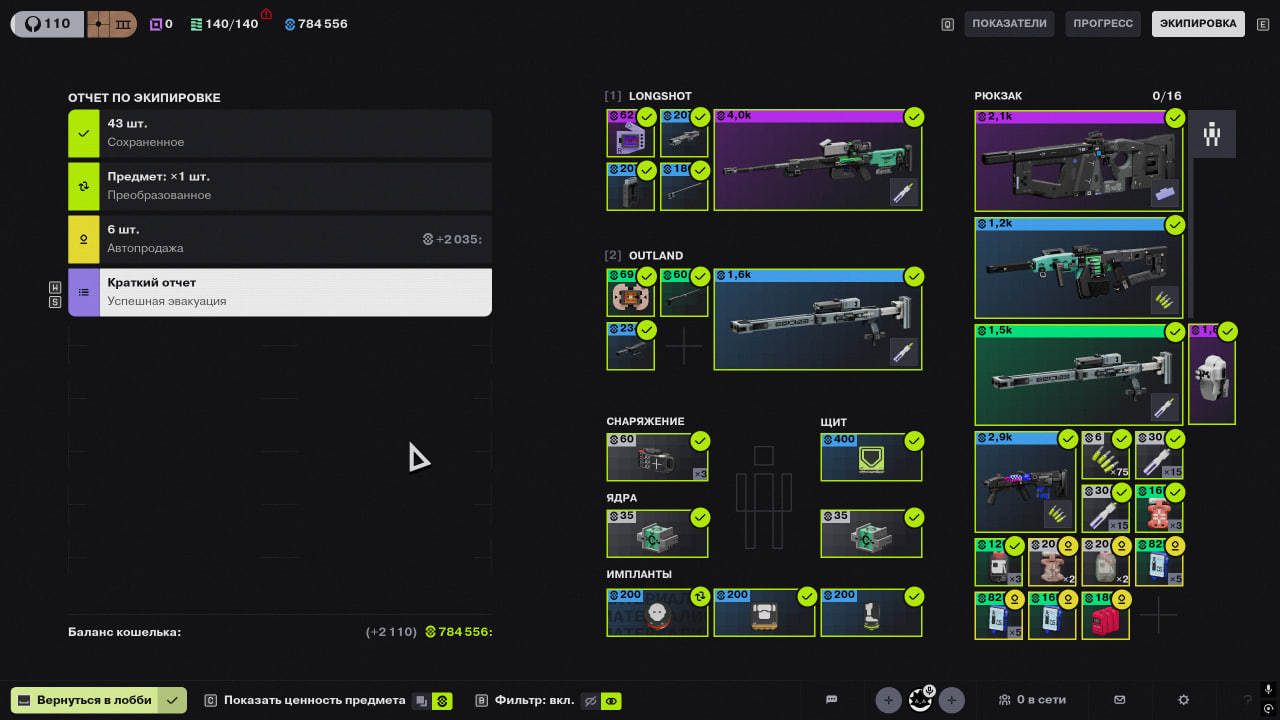Viewport: 1280px width, 720px height.
Task: Open the mail envelope icon
Action: tap(1120, 700)
